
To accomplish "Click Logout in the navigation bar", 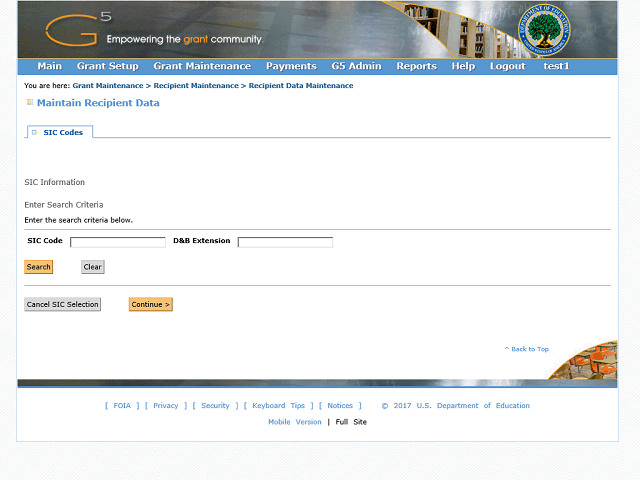I will [x=508, y=66].
